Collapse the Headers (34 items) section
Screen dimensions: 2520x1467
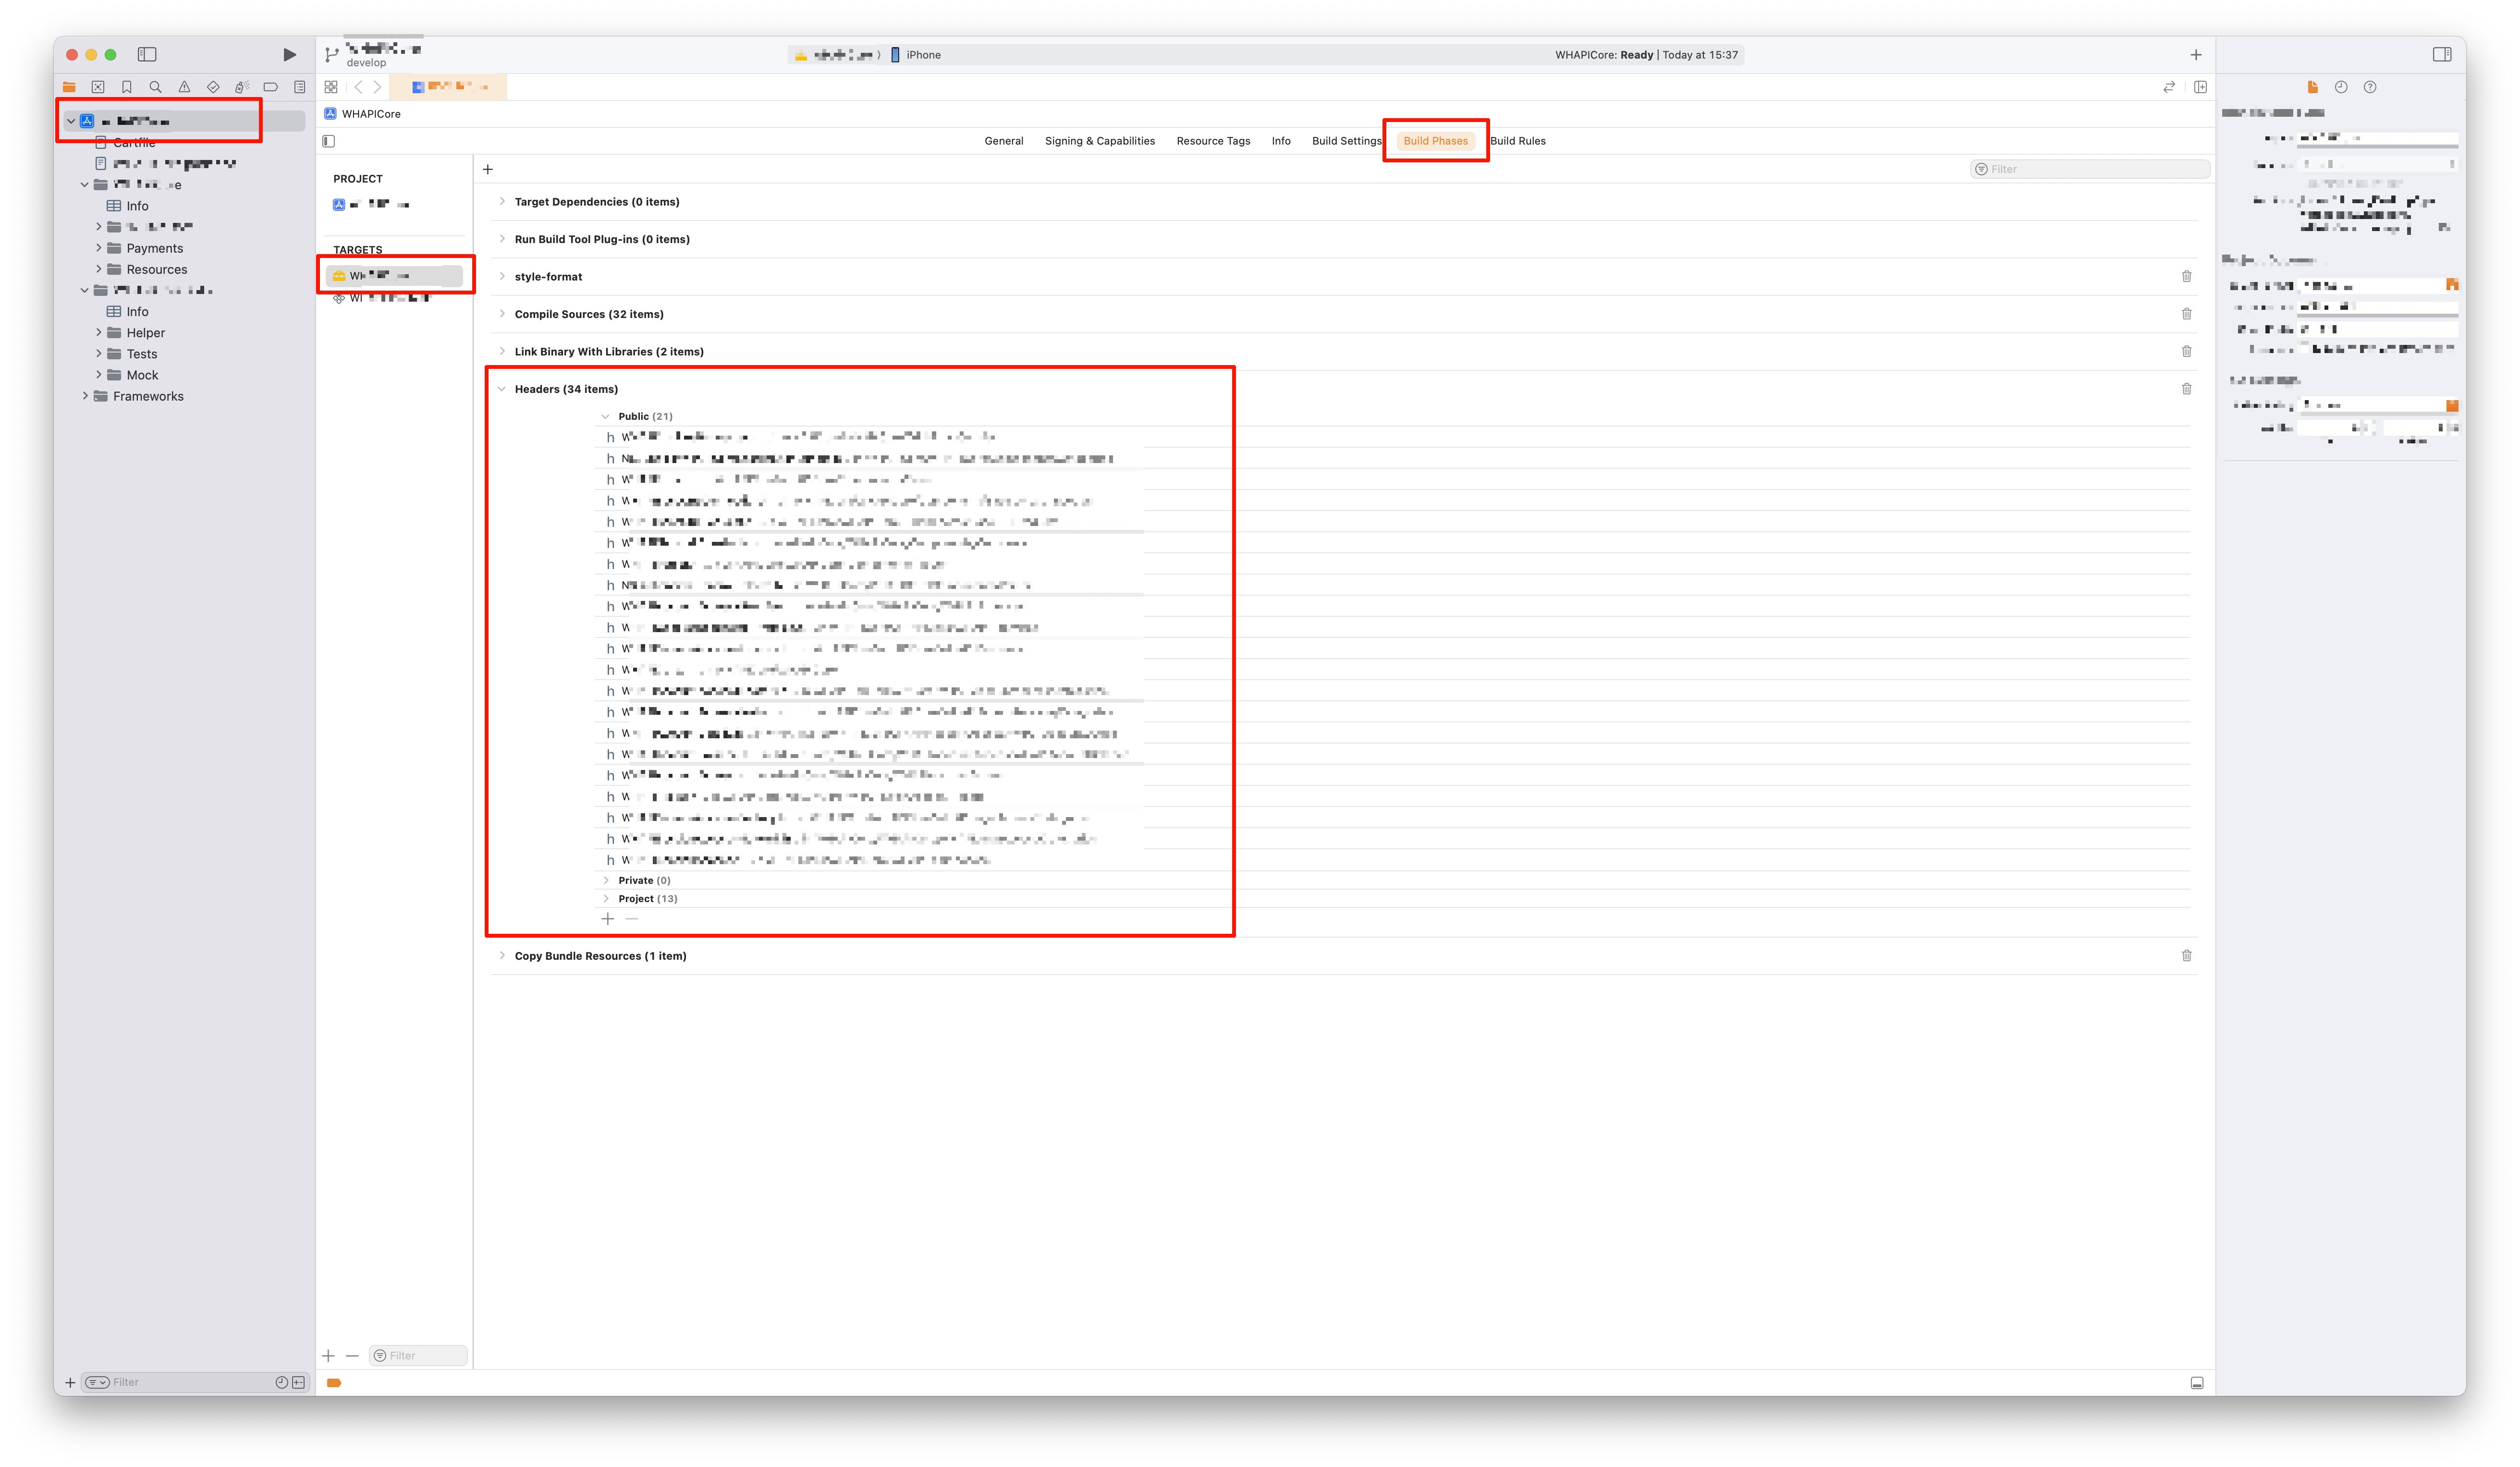pyautogui.click(x=502, y=389)
